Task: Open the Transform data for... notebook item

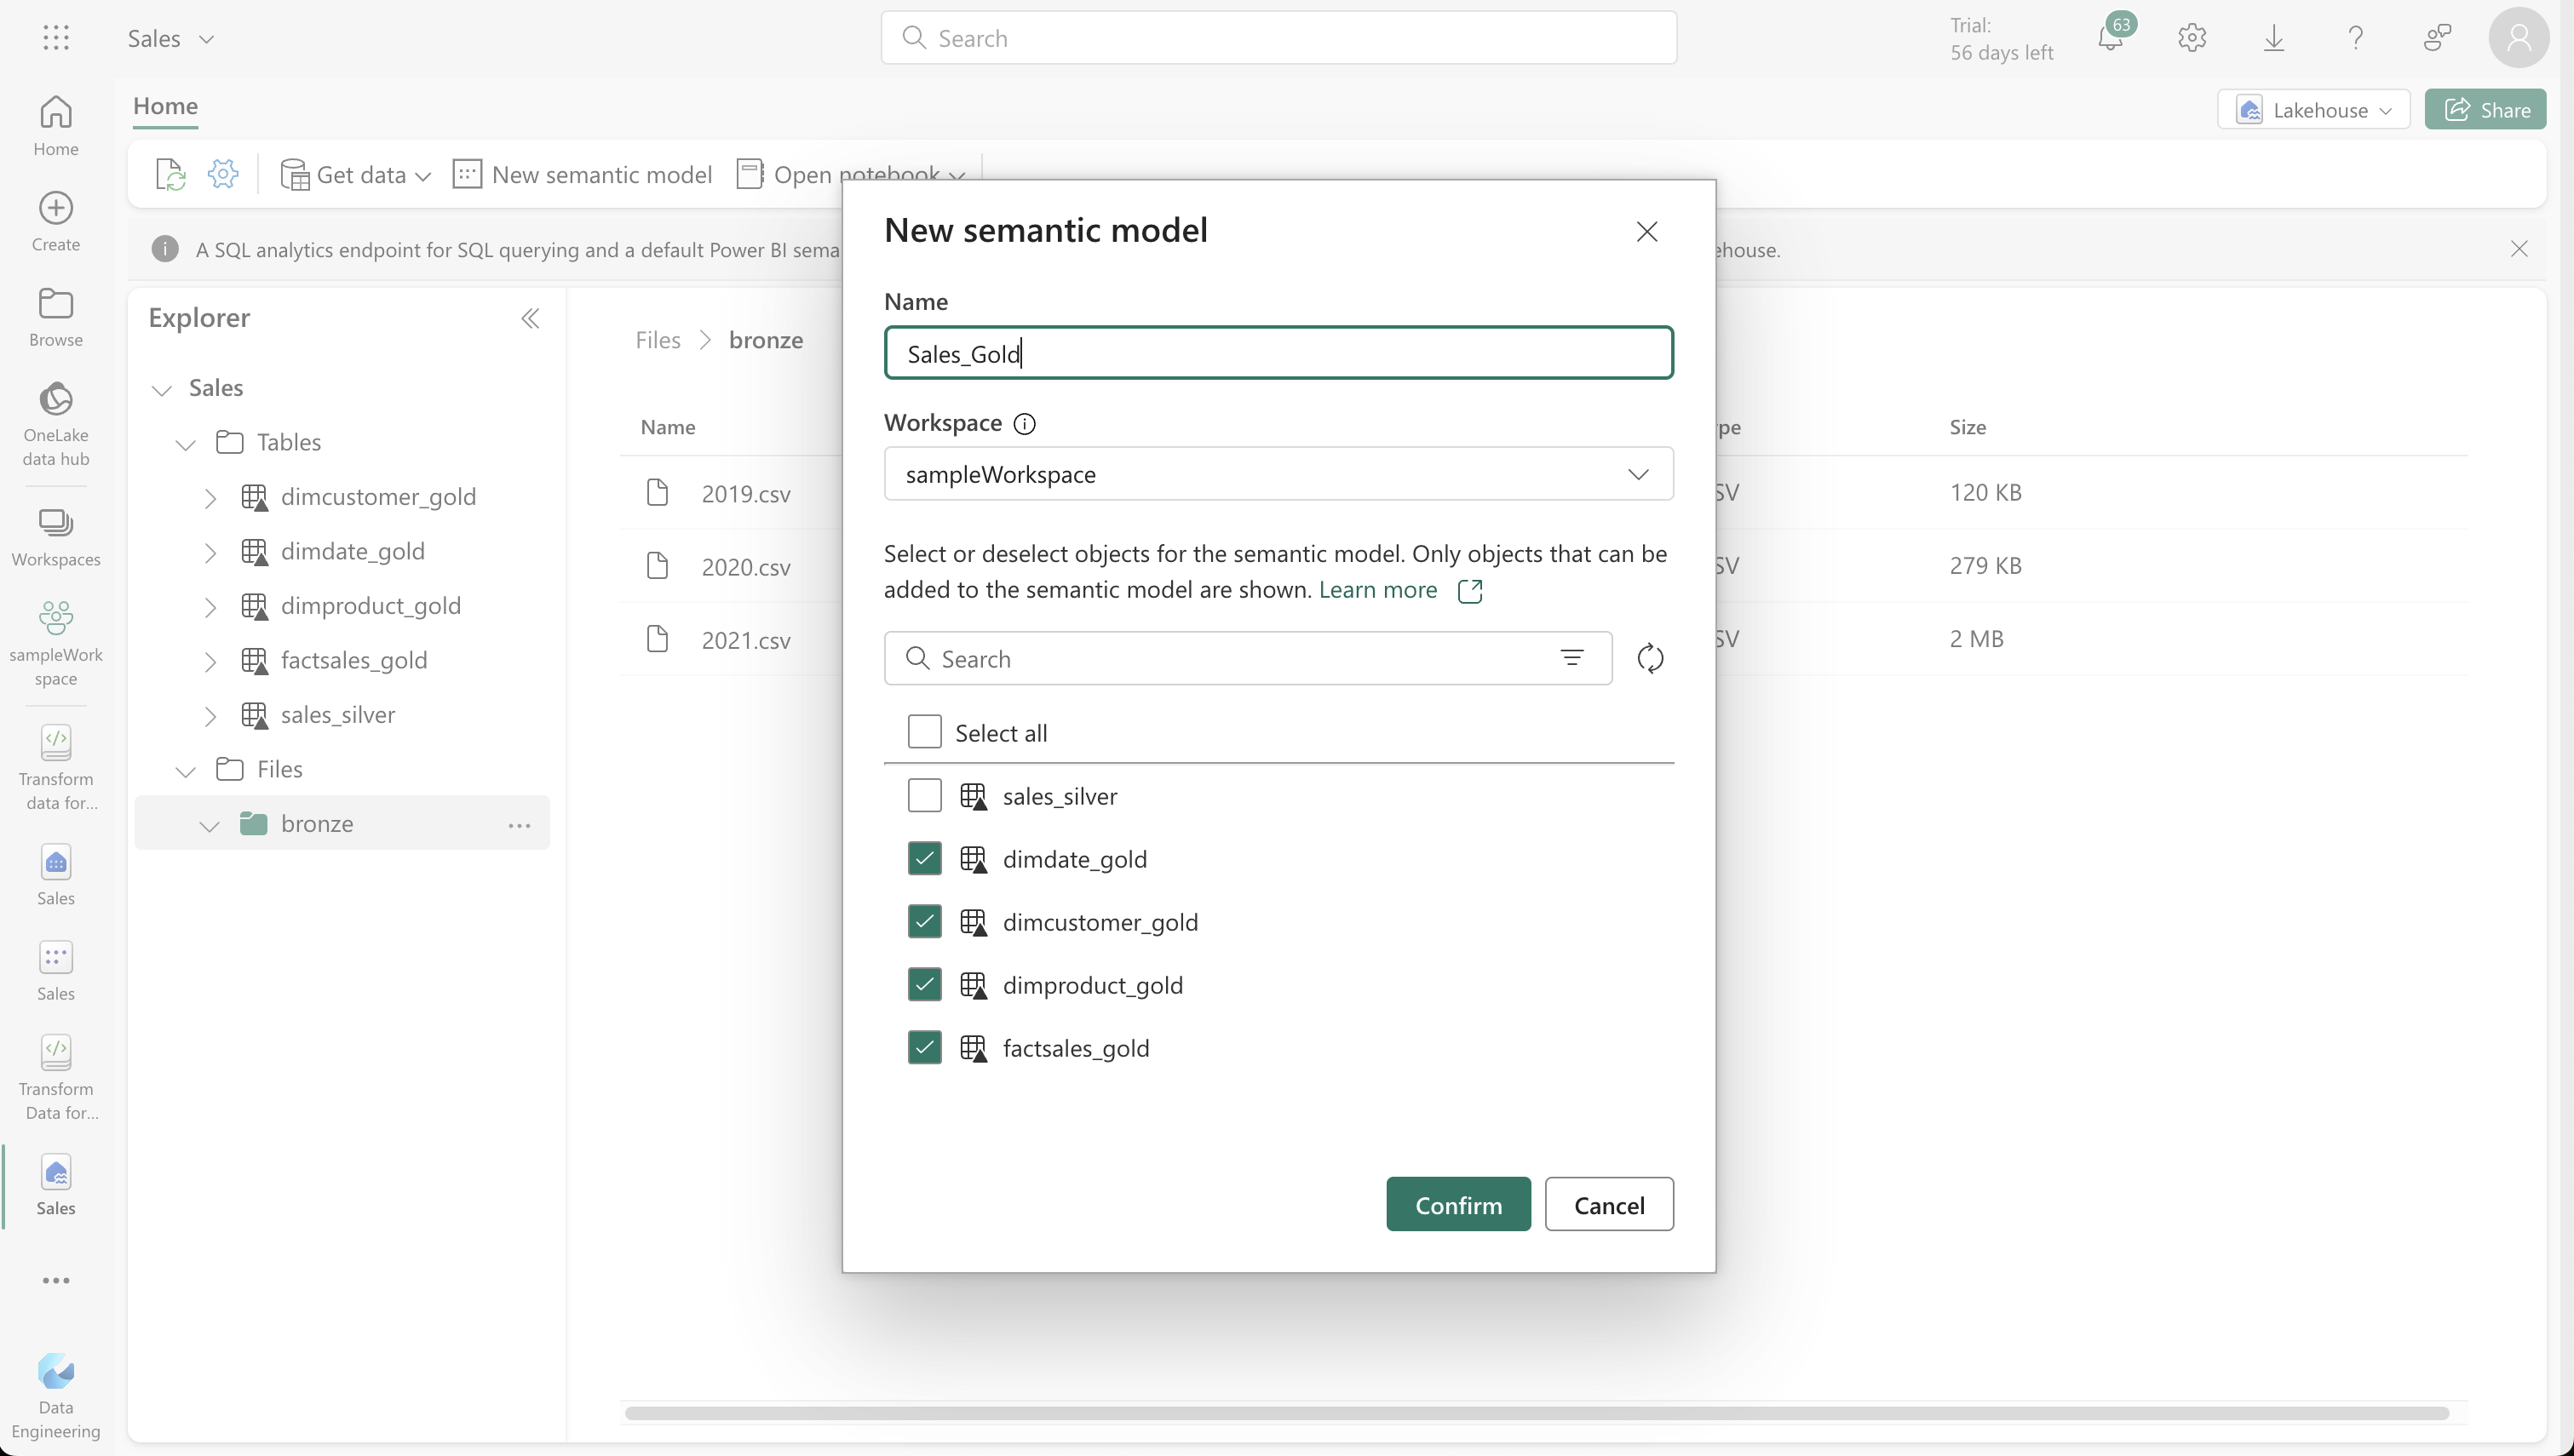Action: point(56,768)
